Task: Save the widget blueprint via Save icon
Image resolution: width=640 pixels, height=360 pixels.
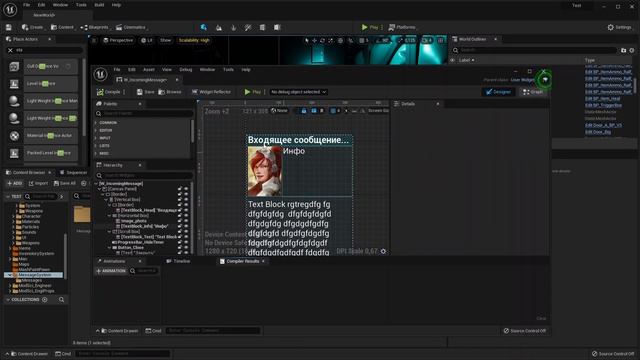Action: pos(145,92)
